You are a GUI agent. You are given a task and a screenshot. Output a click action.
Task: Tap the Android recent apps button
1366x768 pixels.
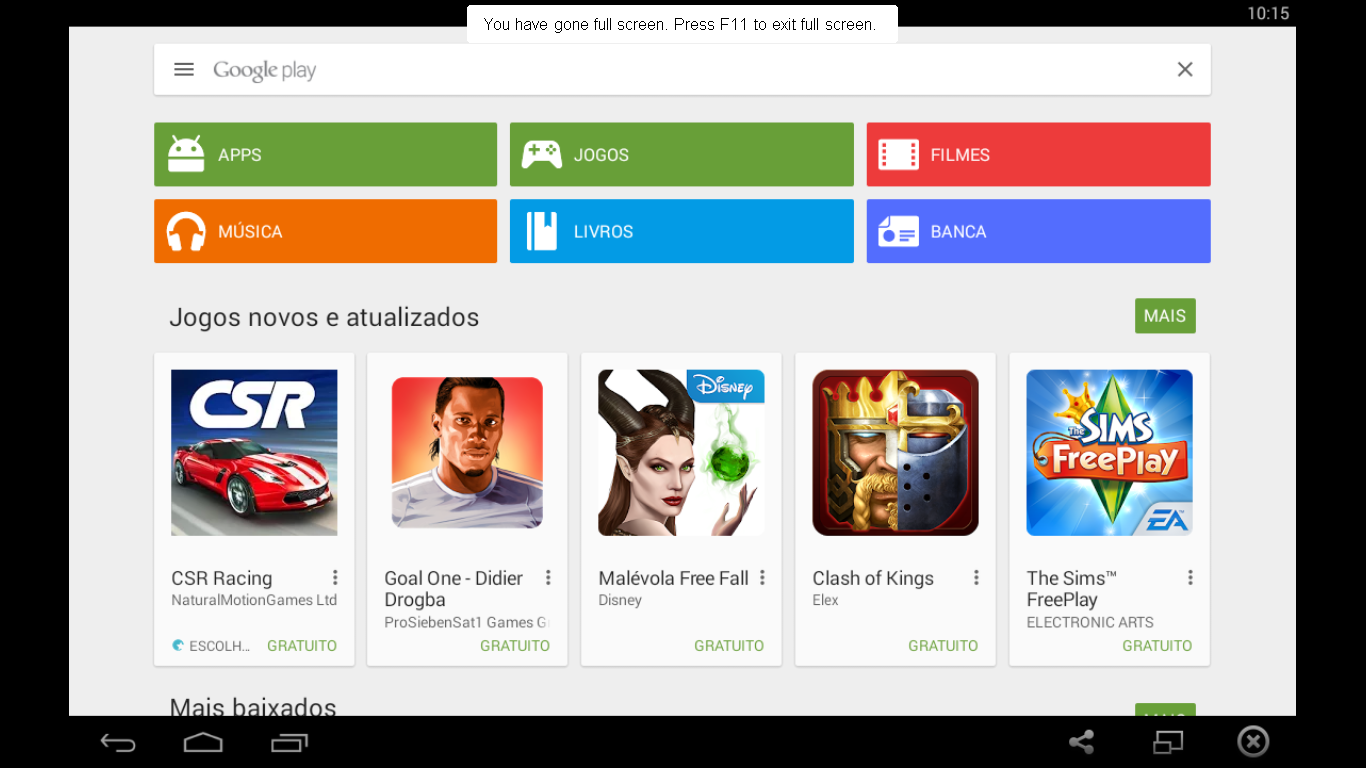(289, 742)
